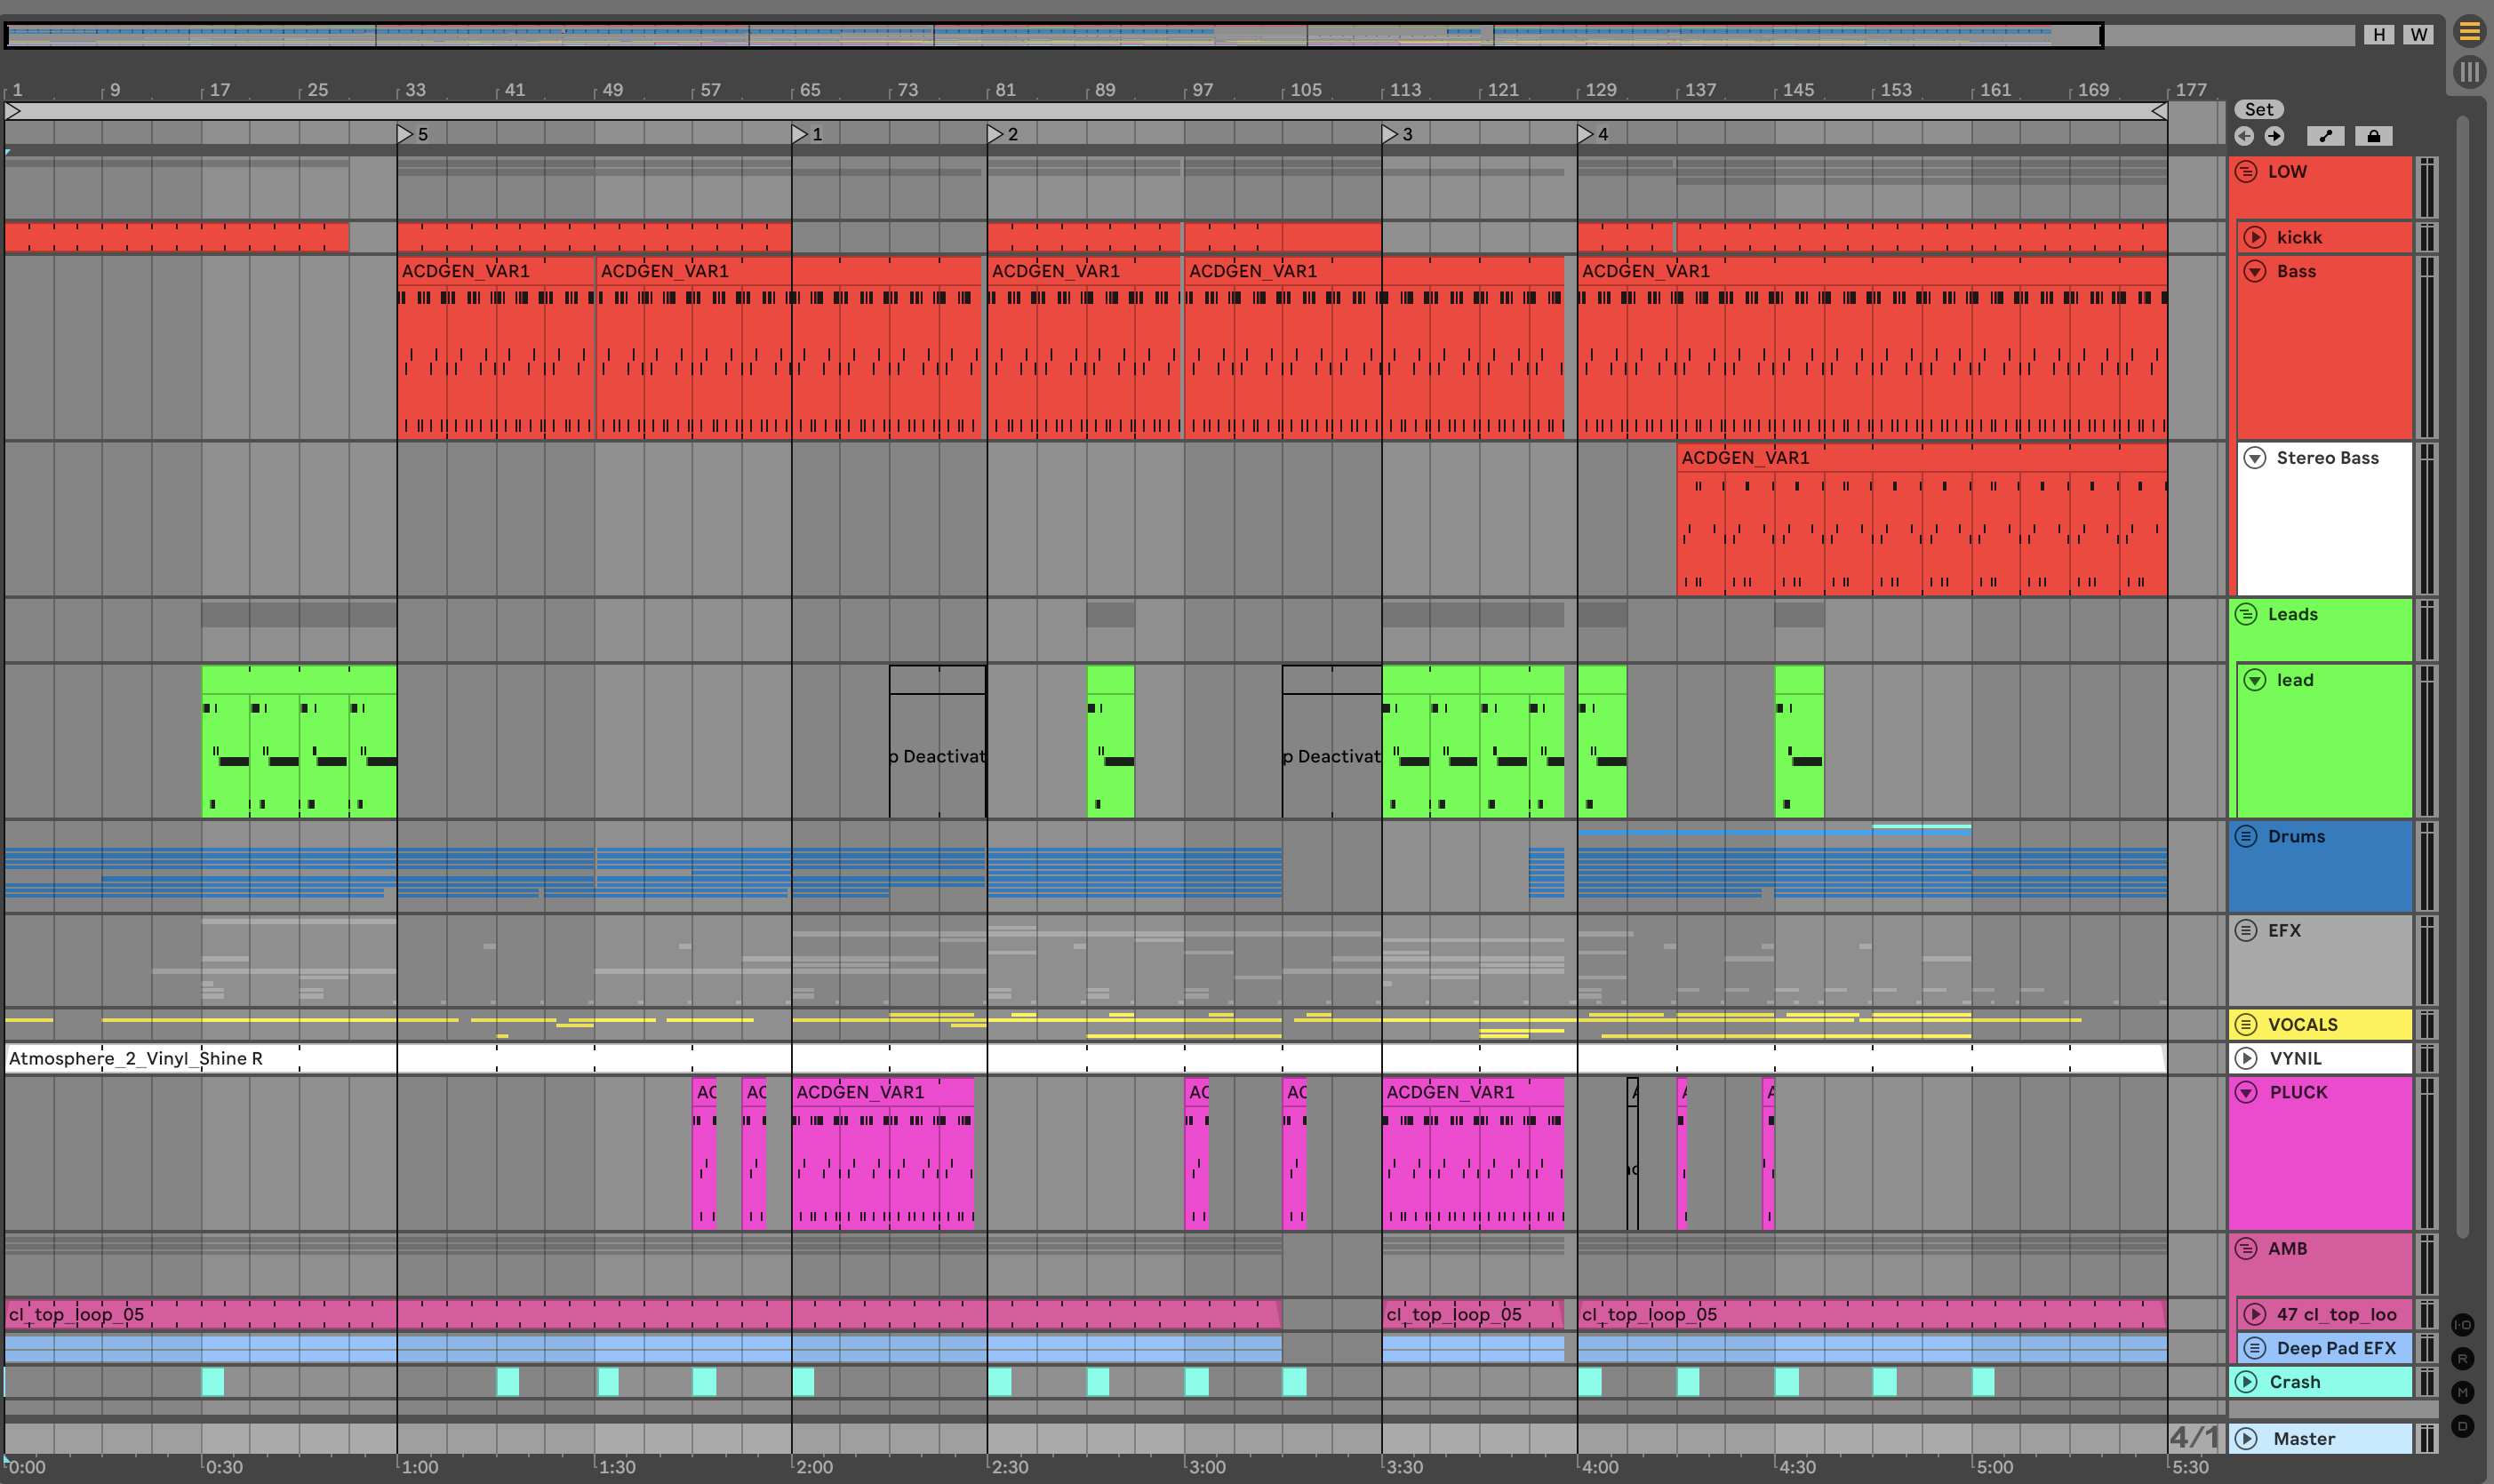
Task: Jump to next locator arrow
Action: click(x=2274, y=136)
